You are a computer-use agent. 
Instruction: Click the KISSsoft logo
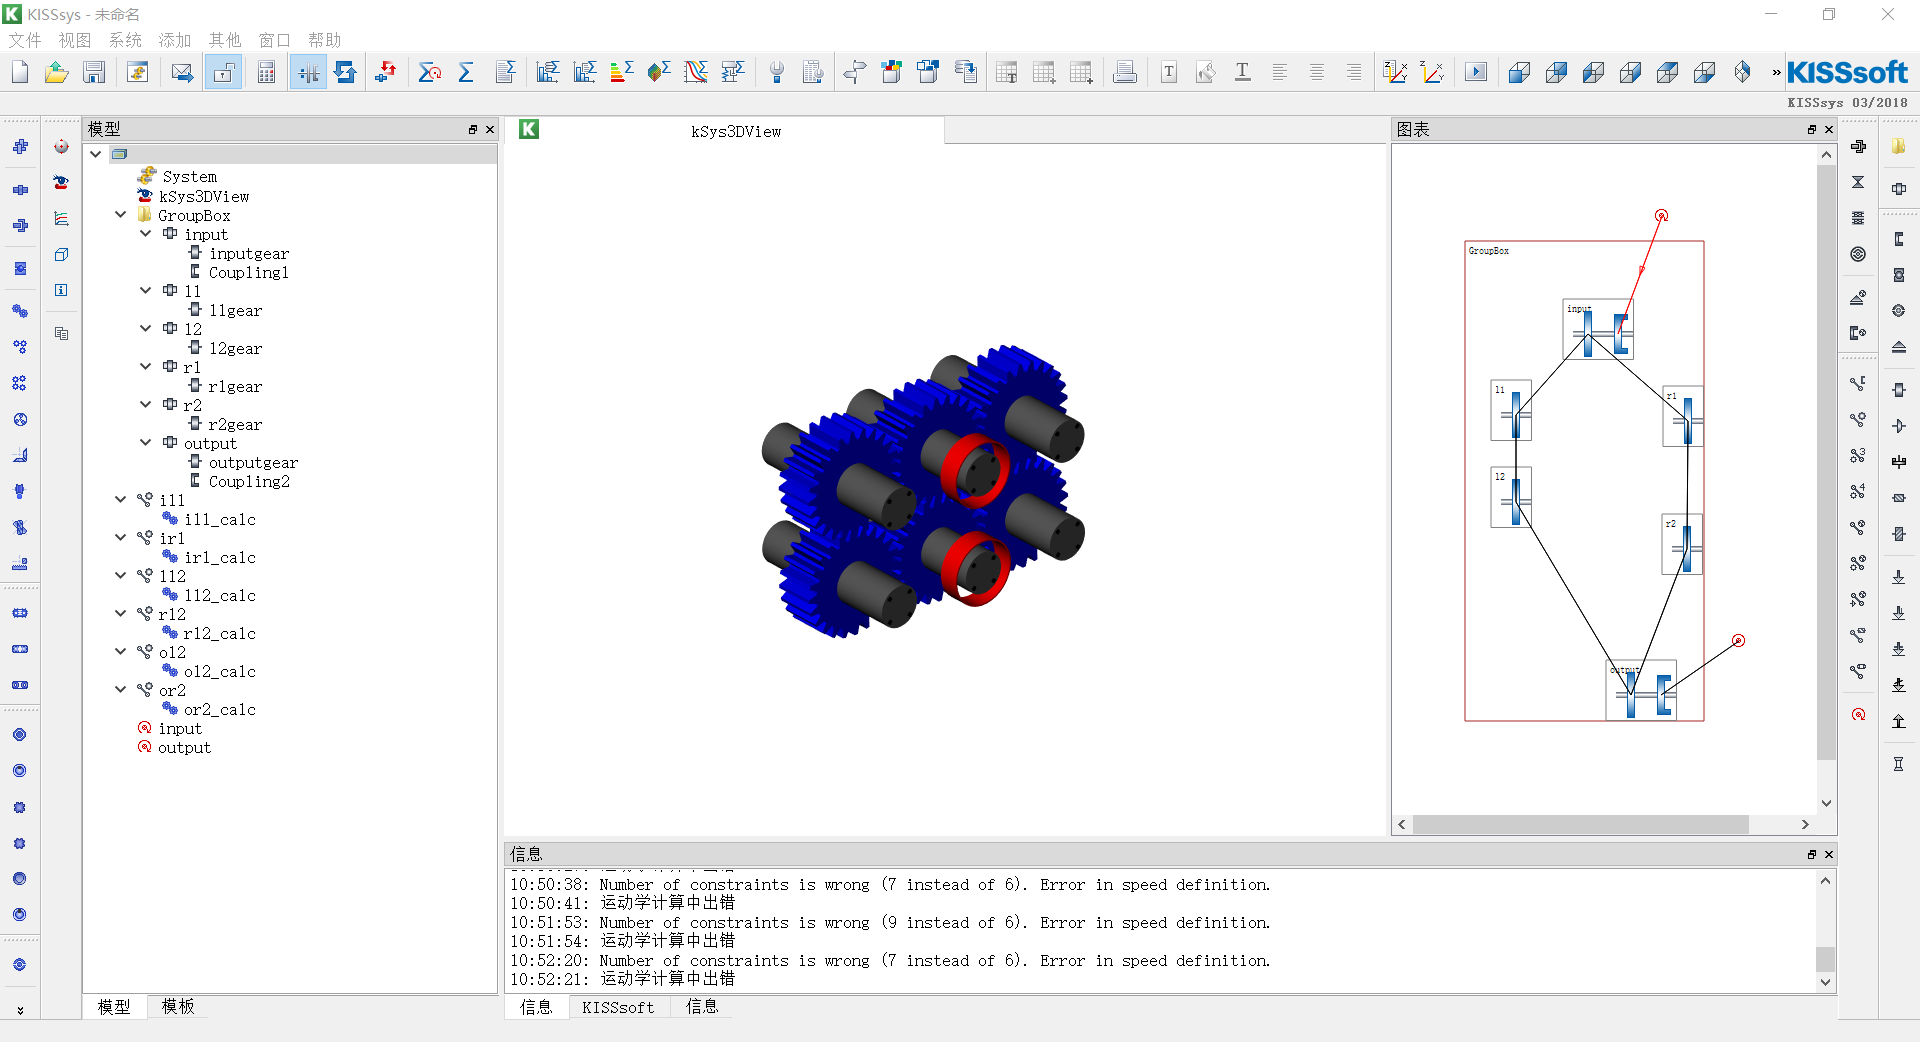pos(1847,72)
